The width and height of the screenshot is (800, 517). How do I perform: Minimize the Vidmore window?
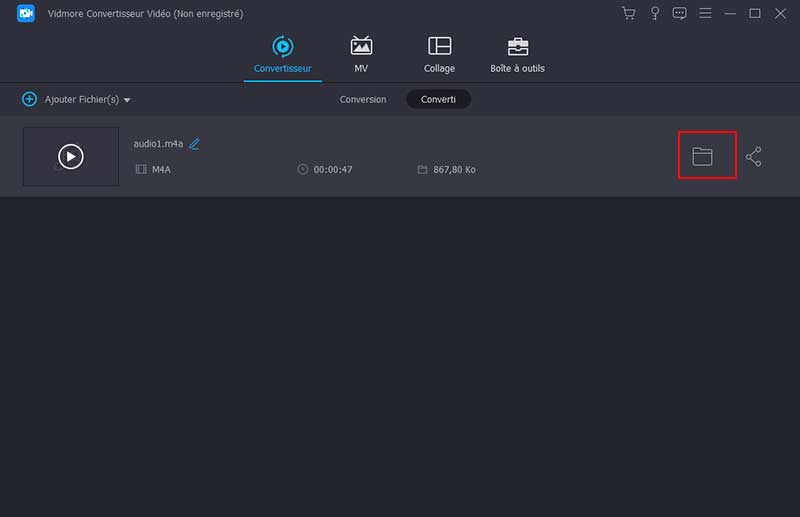730,13
